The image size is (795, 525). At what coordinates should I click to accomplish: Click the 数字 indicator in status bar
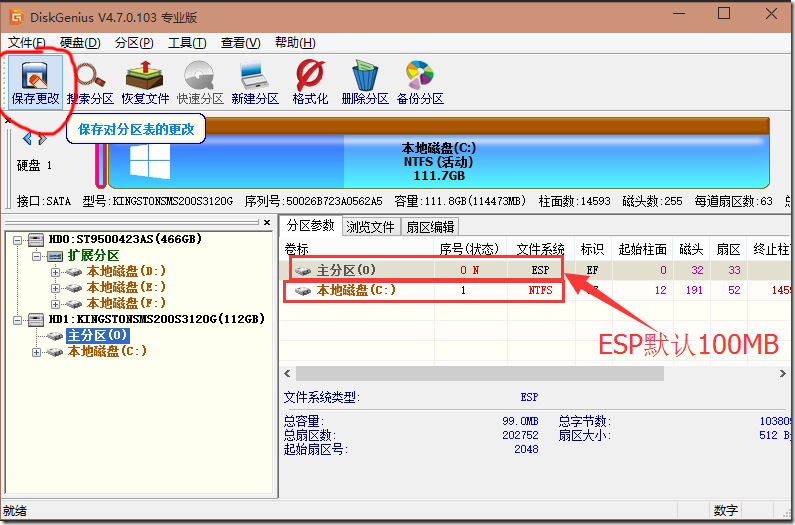click(726, 510)
